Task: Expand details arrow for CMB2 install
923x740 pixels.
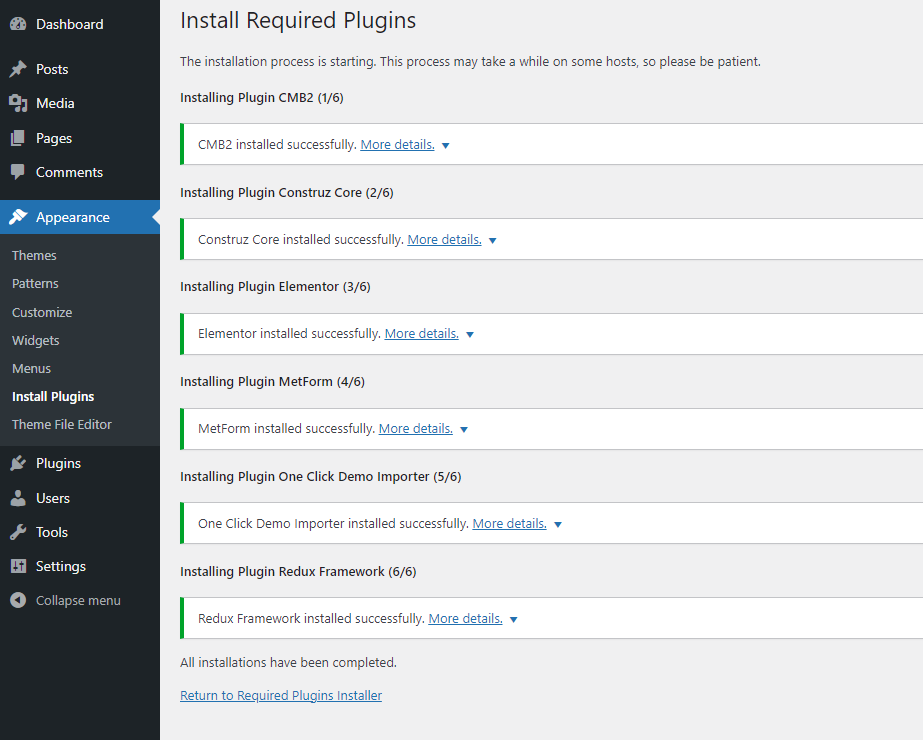Action: pyautogui.click(x=446, y=145)
